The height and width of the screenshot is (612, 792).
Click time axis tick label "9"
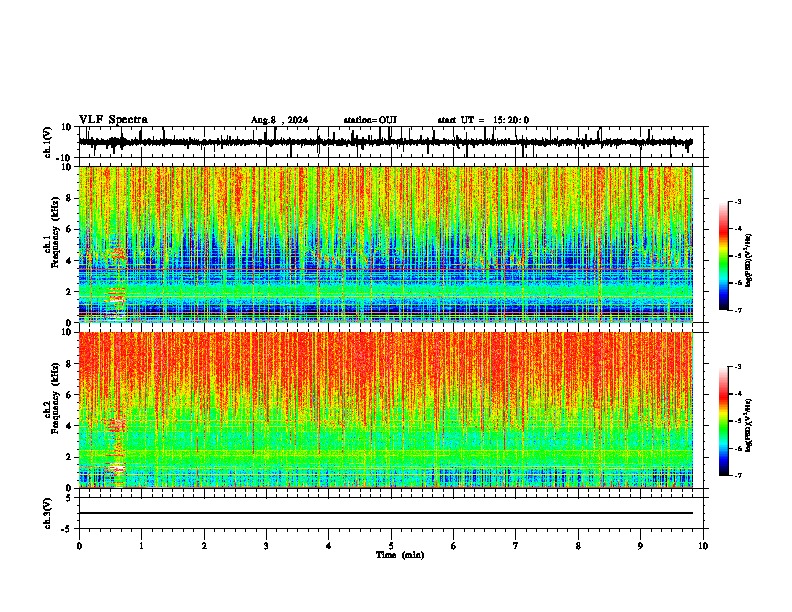coord(641,546)
